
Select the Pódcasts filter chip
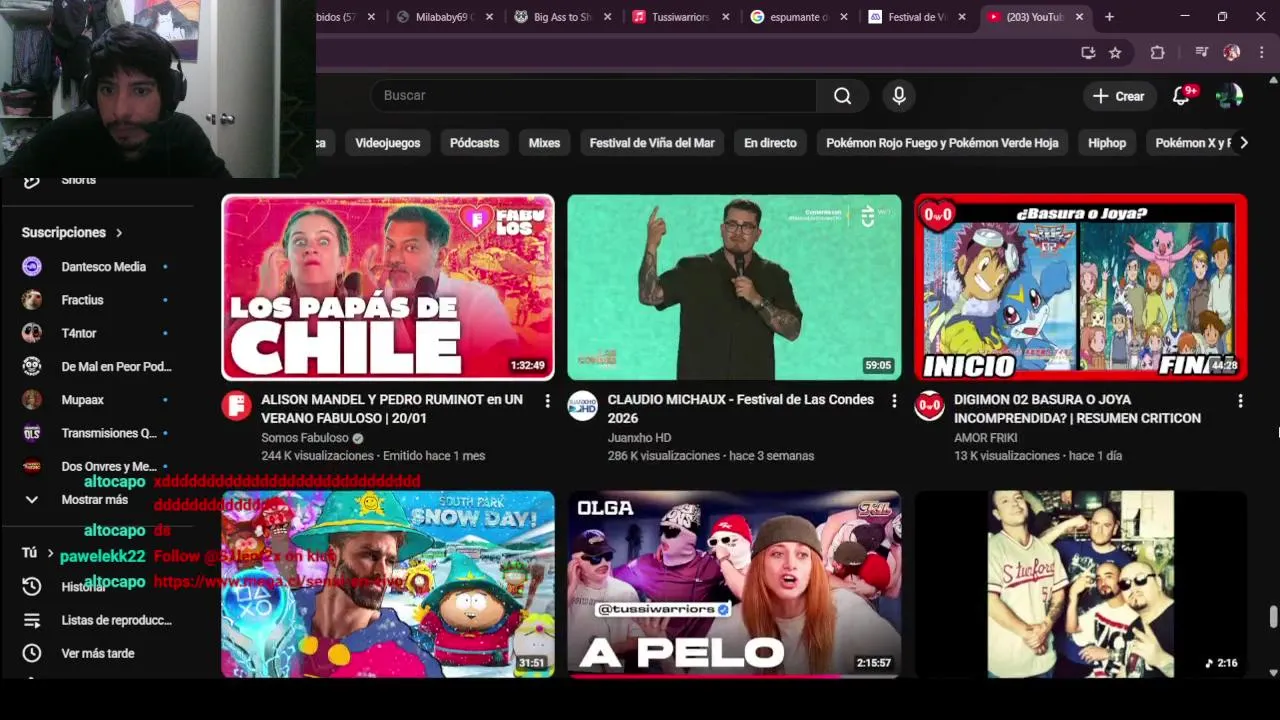coord(474,143)
